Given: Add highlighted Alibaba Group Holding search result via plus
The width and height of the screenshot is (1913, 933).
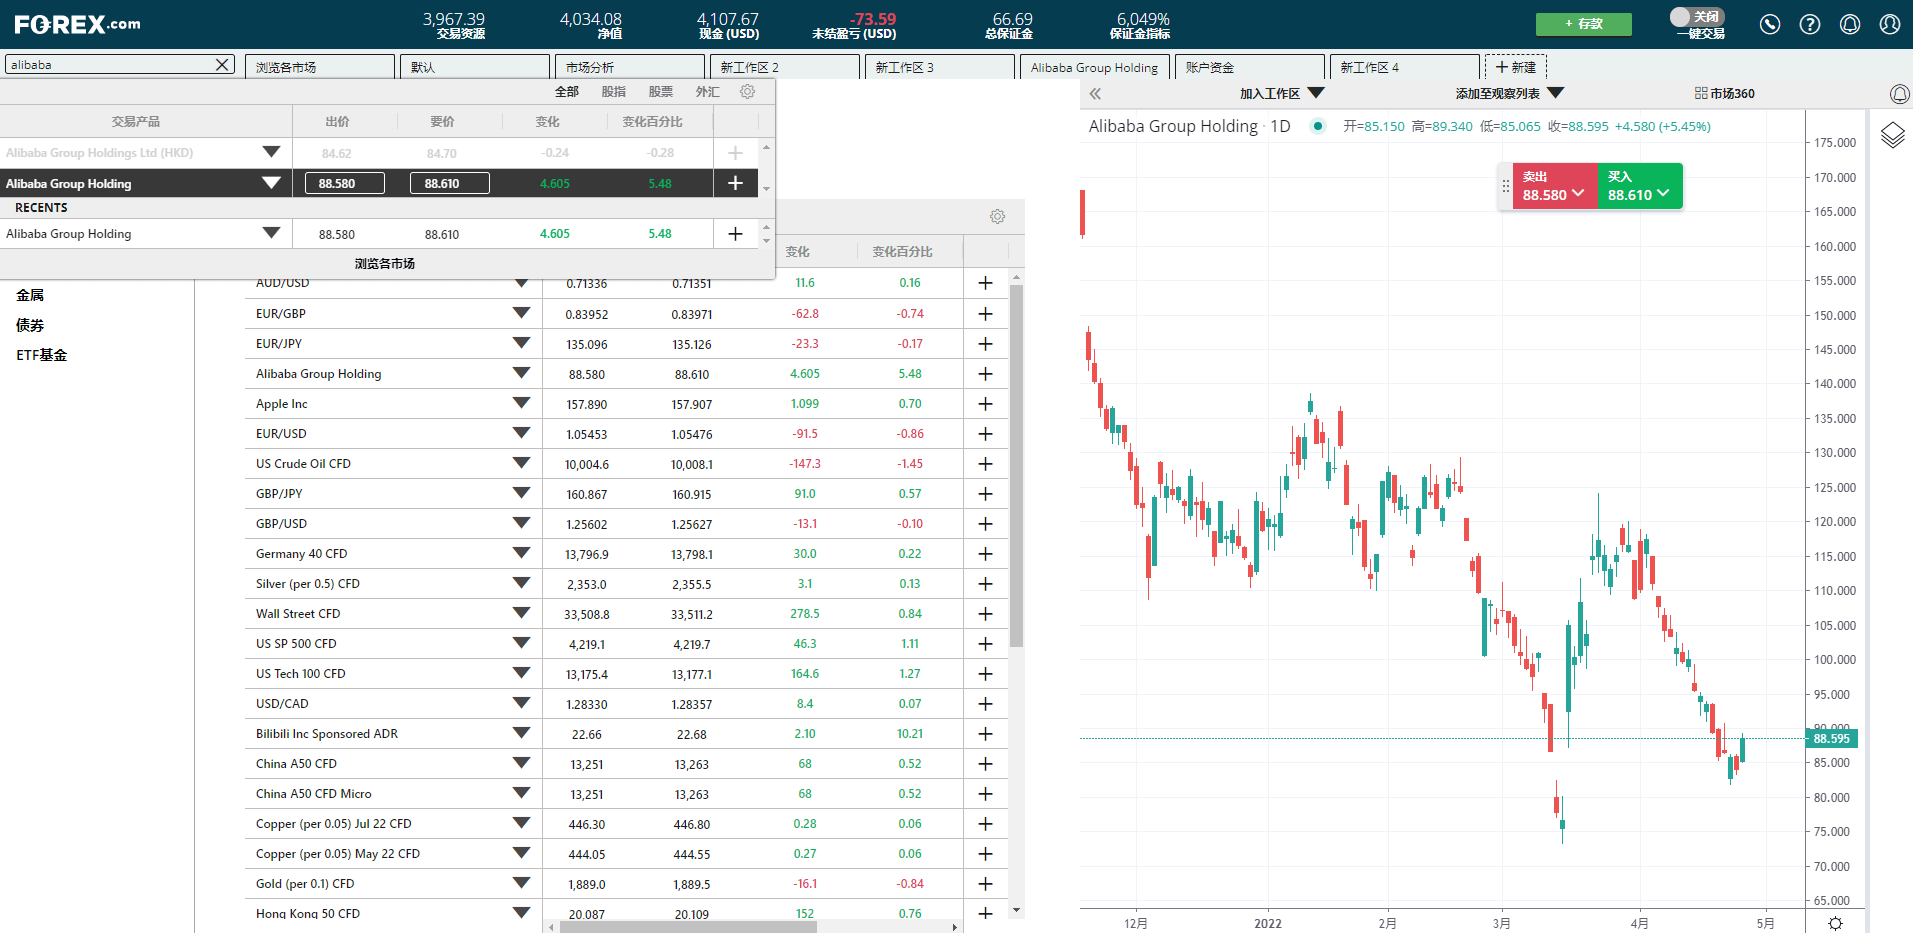Looking at the screenshot, I should pyautogui.click(x=735, y=183).
